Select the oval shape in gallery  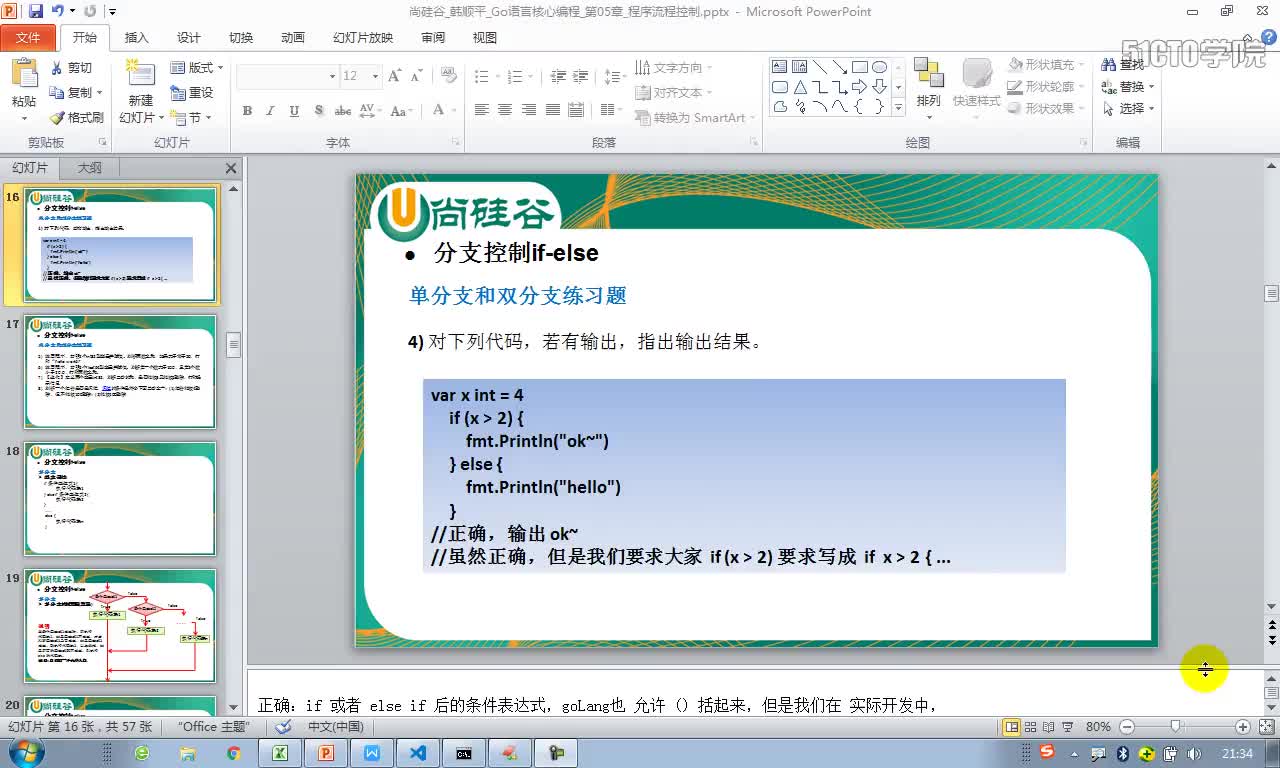tap(879, 67)
